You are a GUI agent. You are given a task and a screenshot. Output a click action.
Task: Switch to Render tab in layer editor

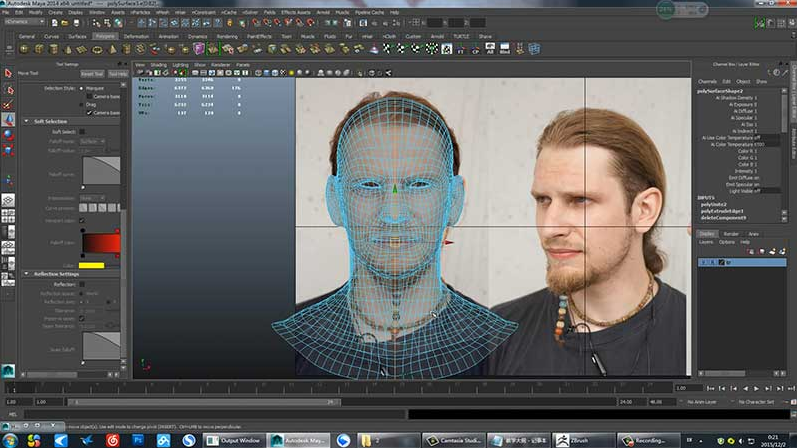click(x=731, y=234)
